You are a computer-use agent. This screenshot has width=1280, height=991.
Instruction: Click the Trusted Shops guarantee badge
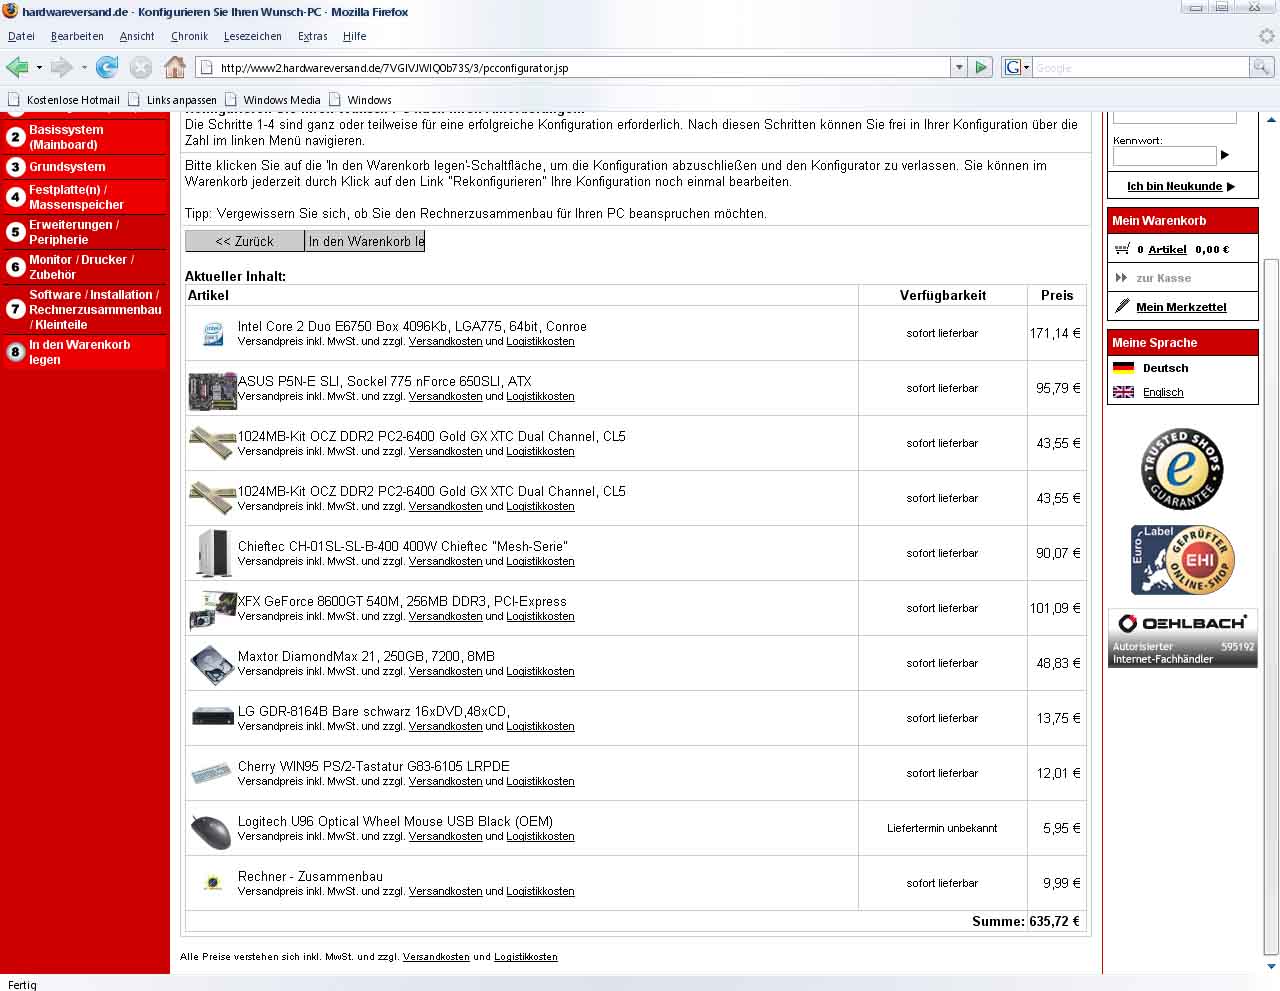click(1182, 469)
